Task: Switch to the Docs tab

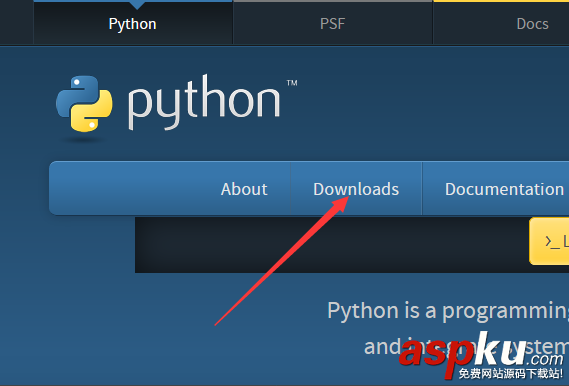Action: click(532, 23)
